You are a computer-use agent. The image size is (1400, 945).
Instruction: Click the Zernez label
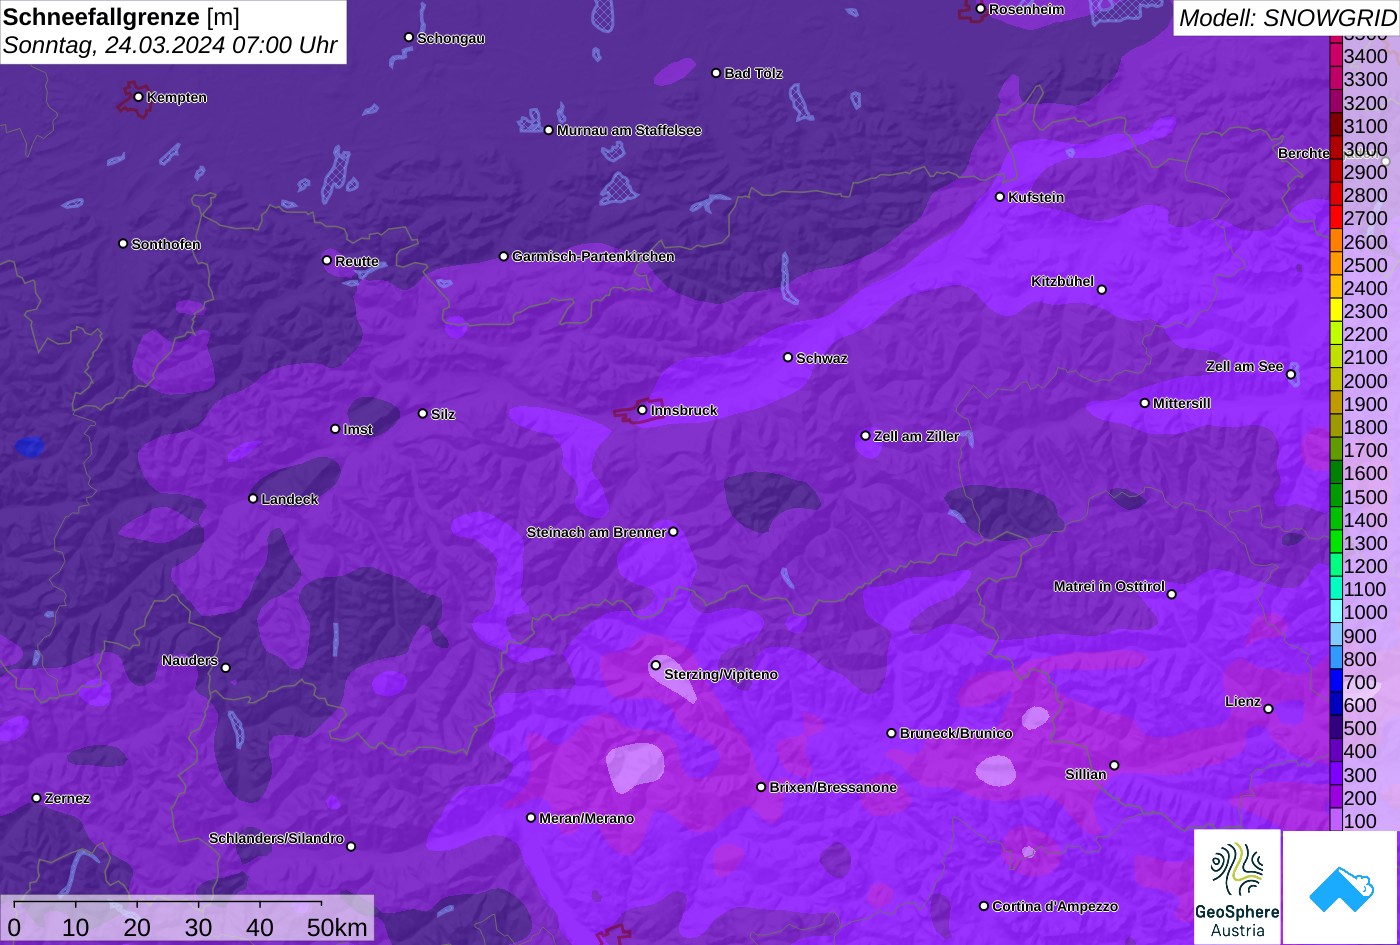68,799
